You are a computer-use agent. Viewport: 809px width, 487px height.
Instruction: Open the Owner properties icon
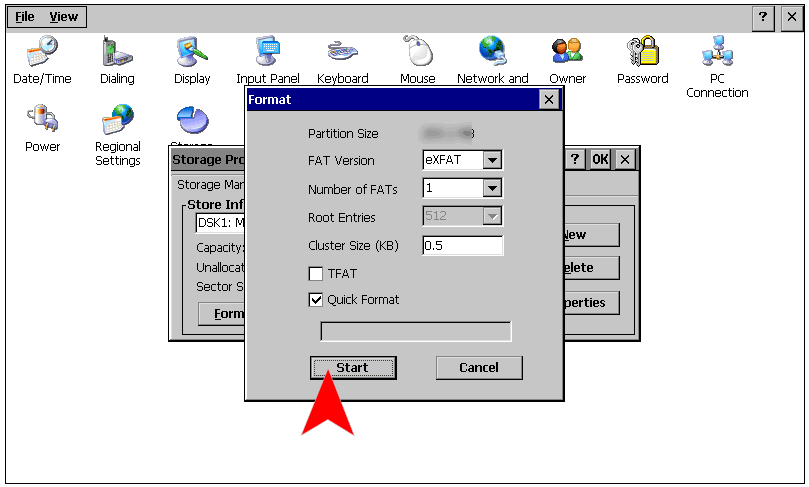point(567,52)
